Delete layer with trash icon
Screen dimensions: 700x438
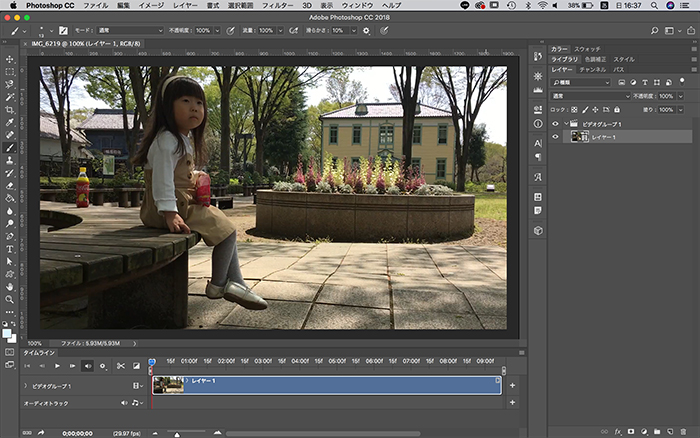[683, 432]
